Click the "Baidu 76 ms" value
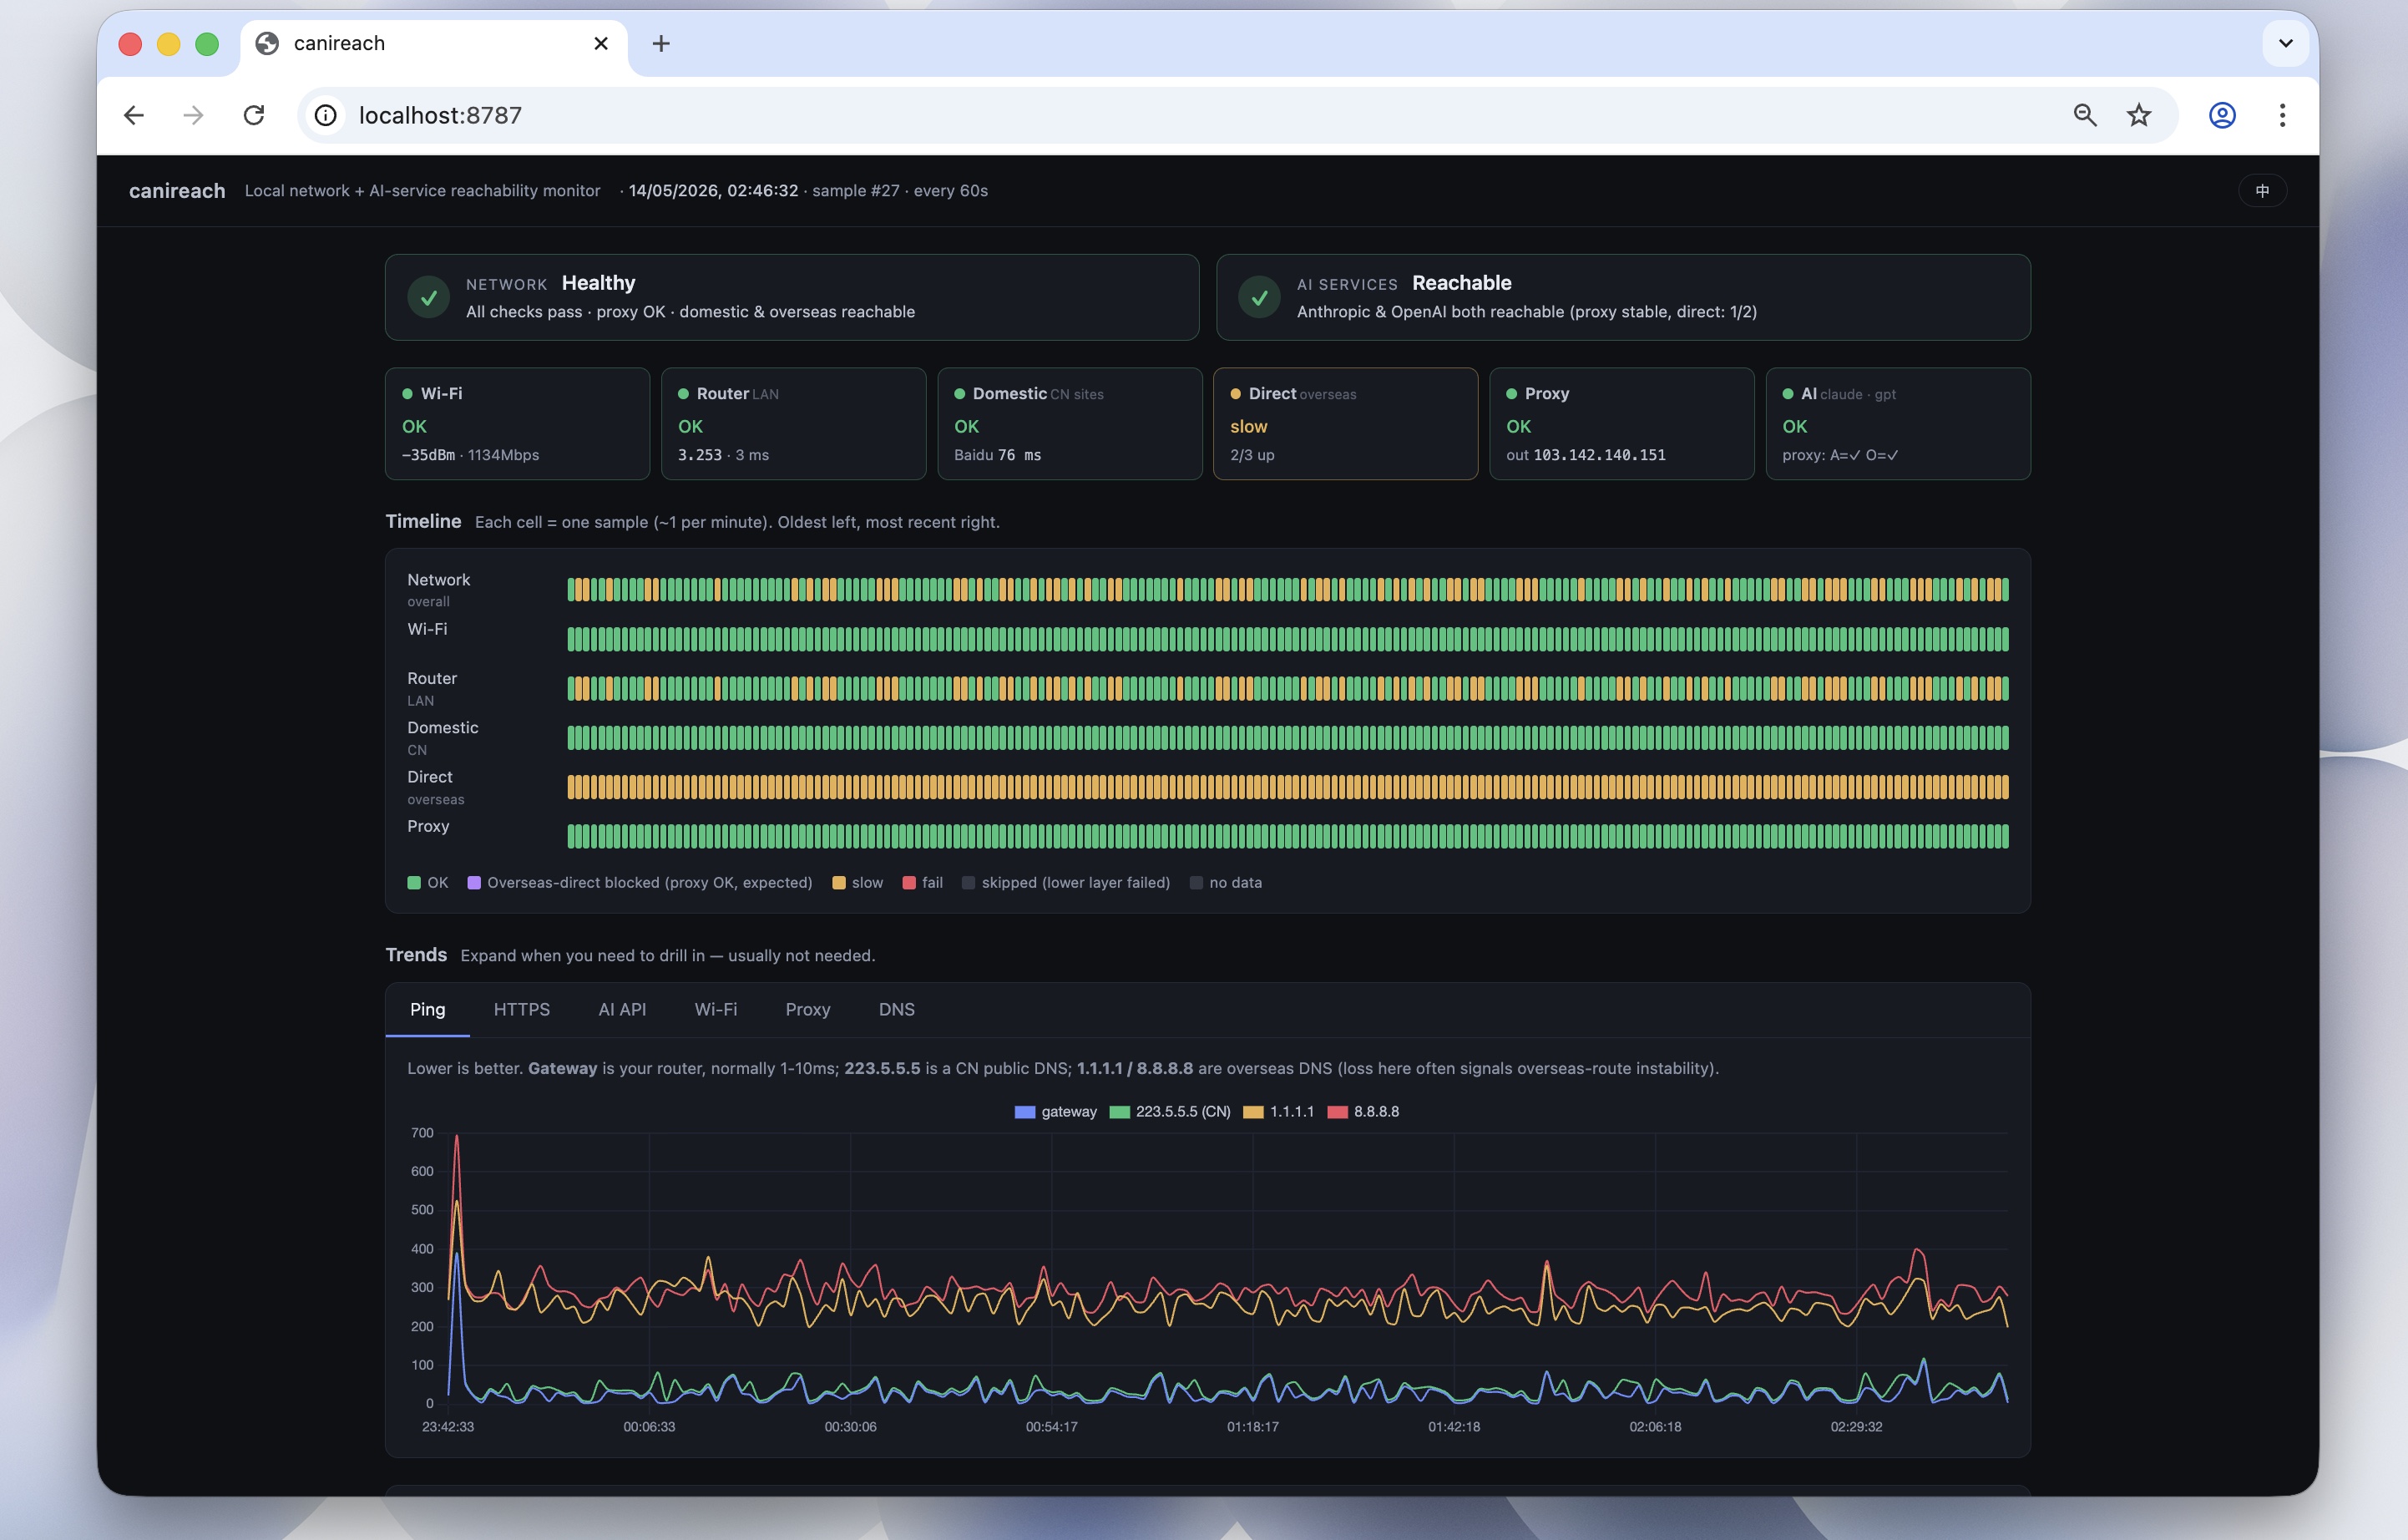 pyautogui.click(x=997, y=455)
